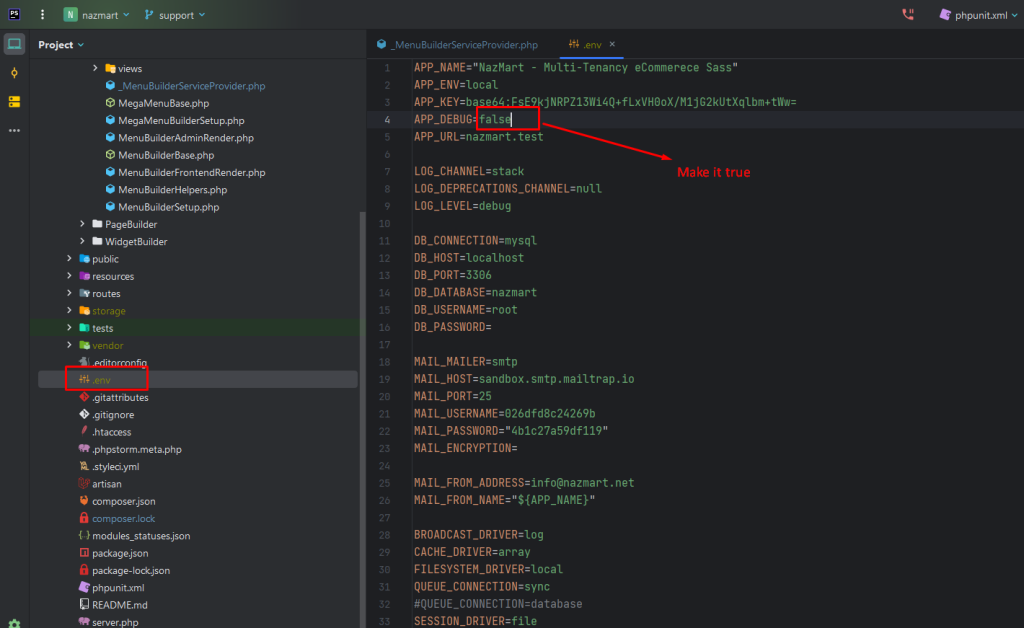Screen dimensions: 1024x628
Task: Switch to the .env editor tab
Action: pos(585,44)
